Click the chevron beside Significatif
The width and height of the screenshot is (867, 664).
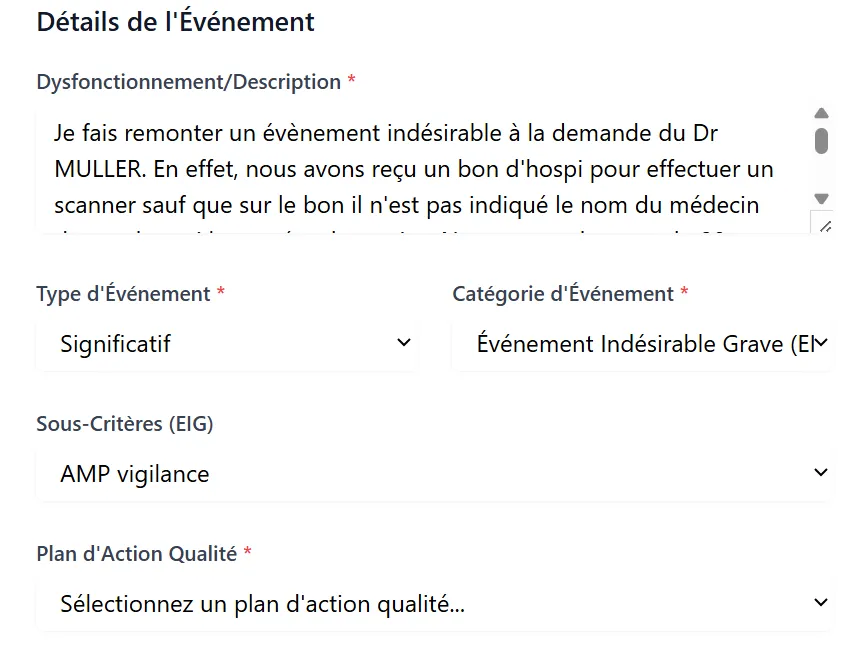404,343
